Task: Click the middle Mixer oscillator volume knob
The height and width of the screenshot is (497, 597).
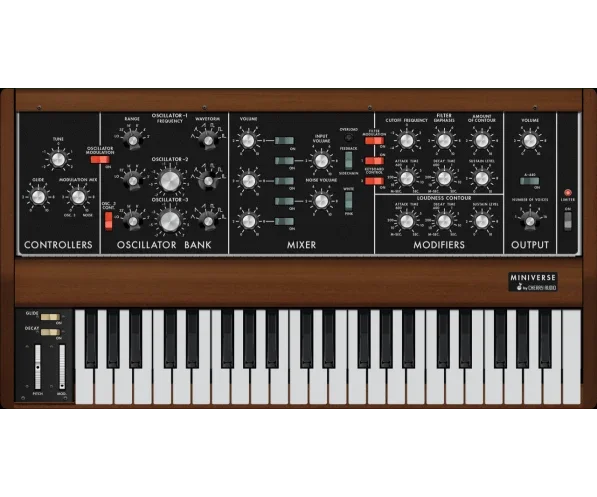Action: click(x=248, y=181)
